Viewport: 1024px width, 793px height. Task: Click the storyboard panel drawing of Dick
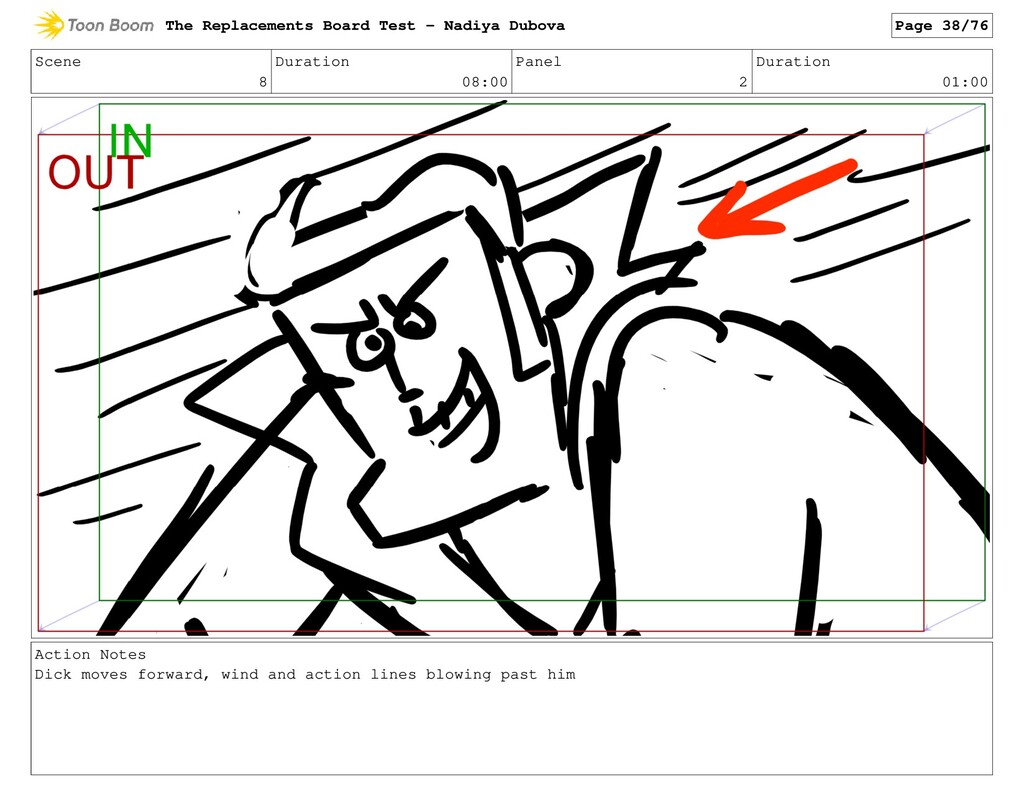coord(511,367)
